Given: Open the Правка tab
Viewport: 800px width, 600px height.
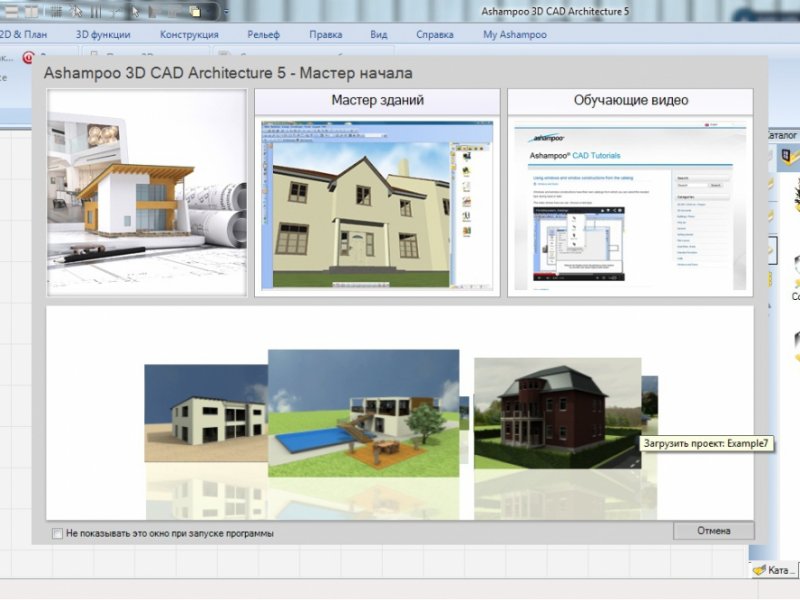Looking at the screenshot, I should click(326, 35).
